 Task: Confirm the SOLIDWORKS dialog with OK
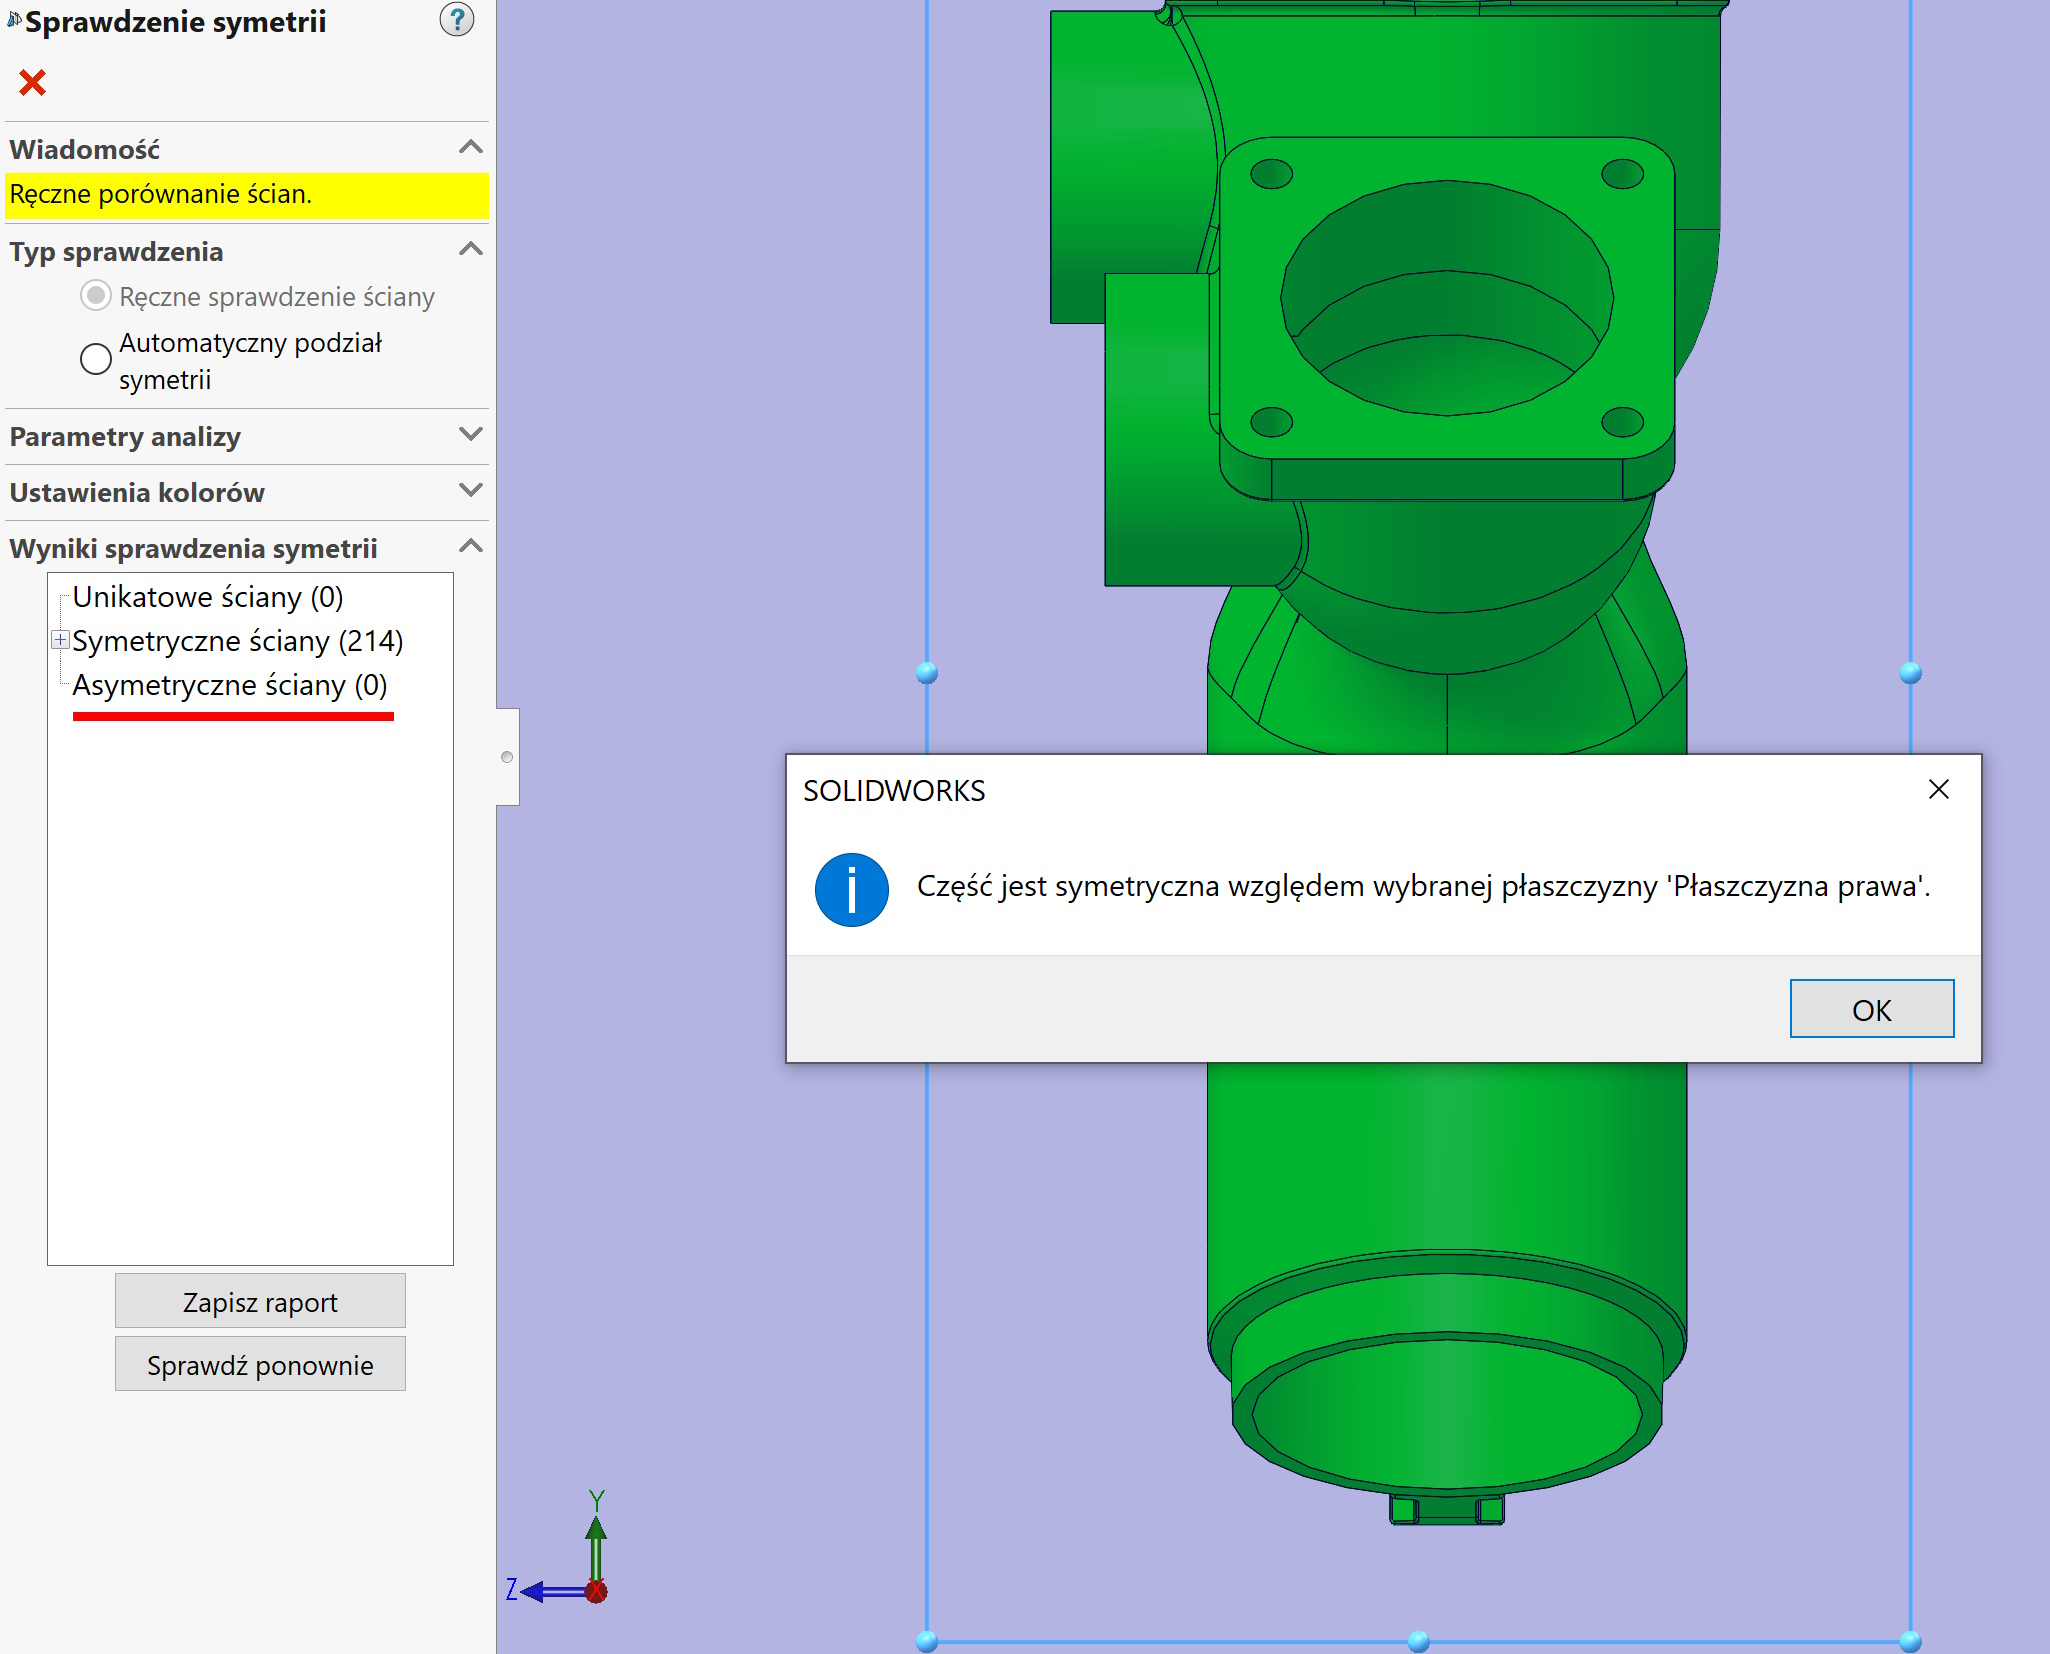point(1871,1009)
